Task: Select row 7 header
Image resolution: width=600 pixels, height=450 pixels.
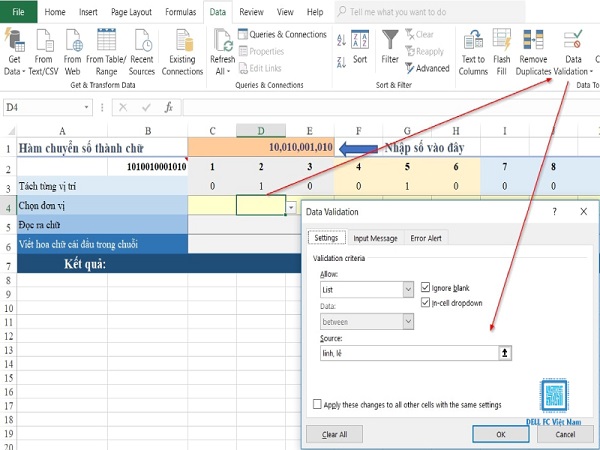Action: (8, 264)
